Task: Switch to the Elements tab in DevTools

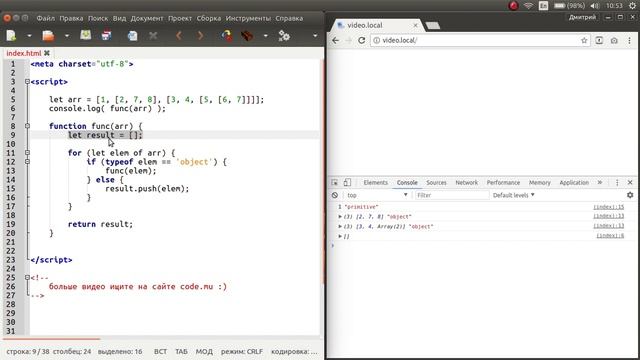Action: point(376,182)
